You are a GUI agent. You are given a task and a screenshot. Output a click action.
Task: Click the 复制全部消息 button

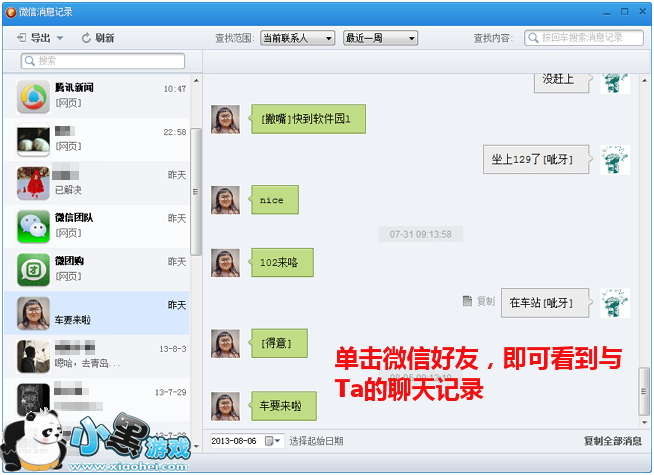(612, 441)
